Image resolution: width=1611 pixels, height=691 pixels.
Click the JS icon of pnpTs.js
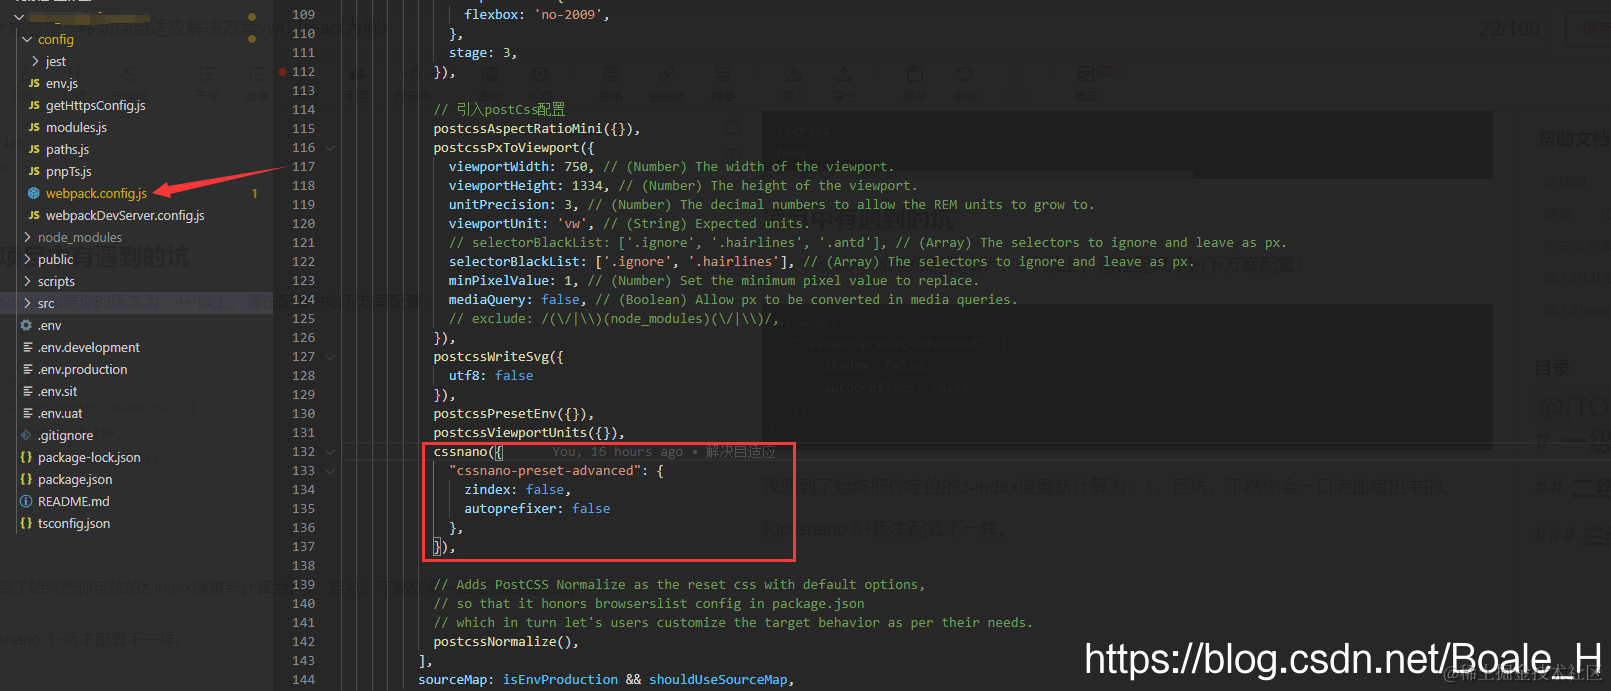pyautogui.click(x=34, y=172)
